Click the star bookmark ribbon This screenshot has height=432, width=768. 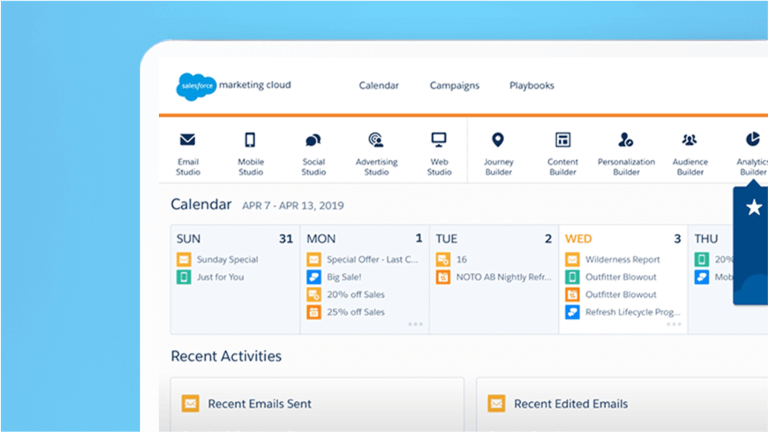[753, 207]
